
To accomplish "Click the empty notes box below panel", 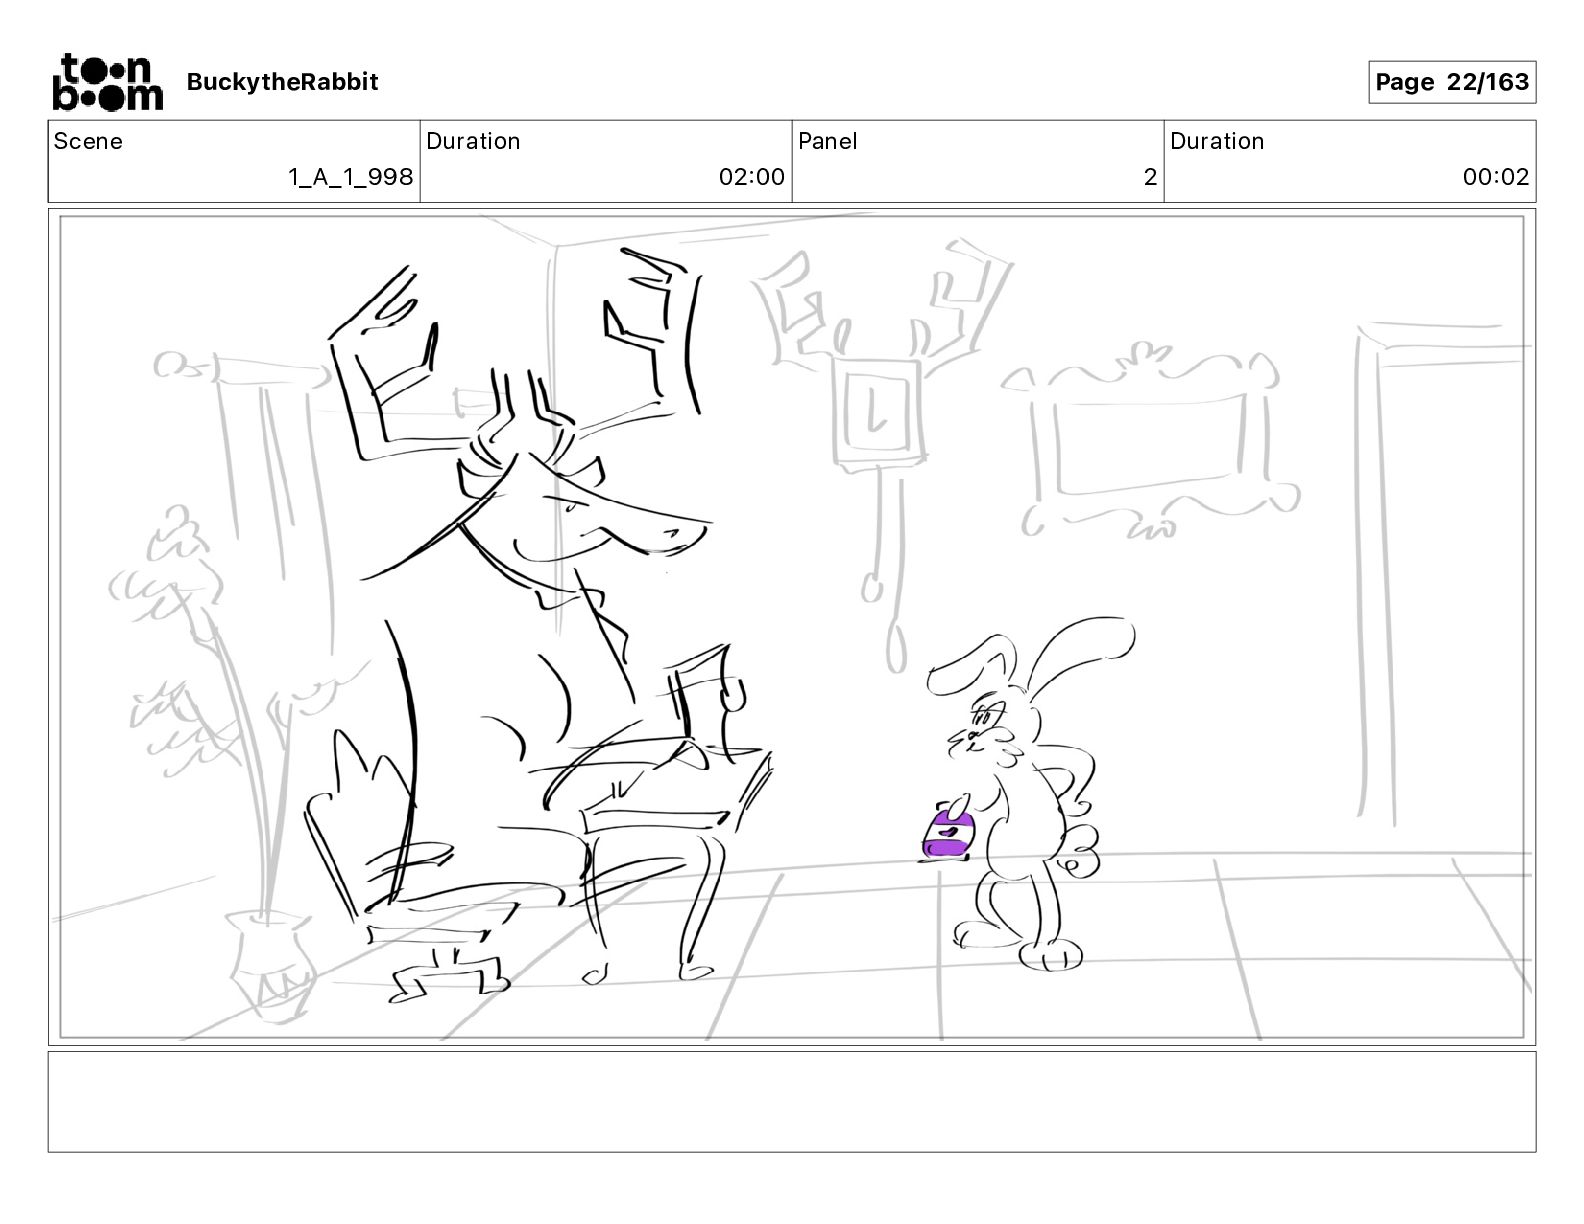I will tap(792, 1101).
